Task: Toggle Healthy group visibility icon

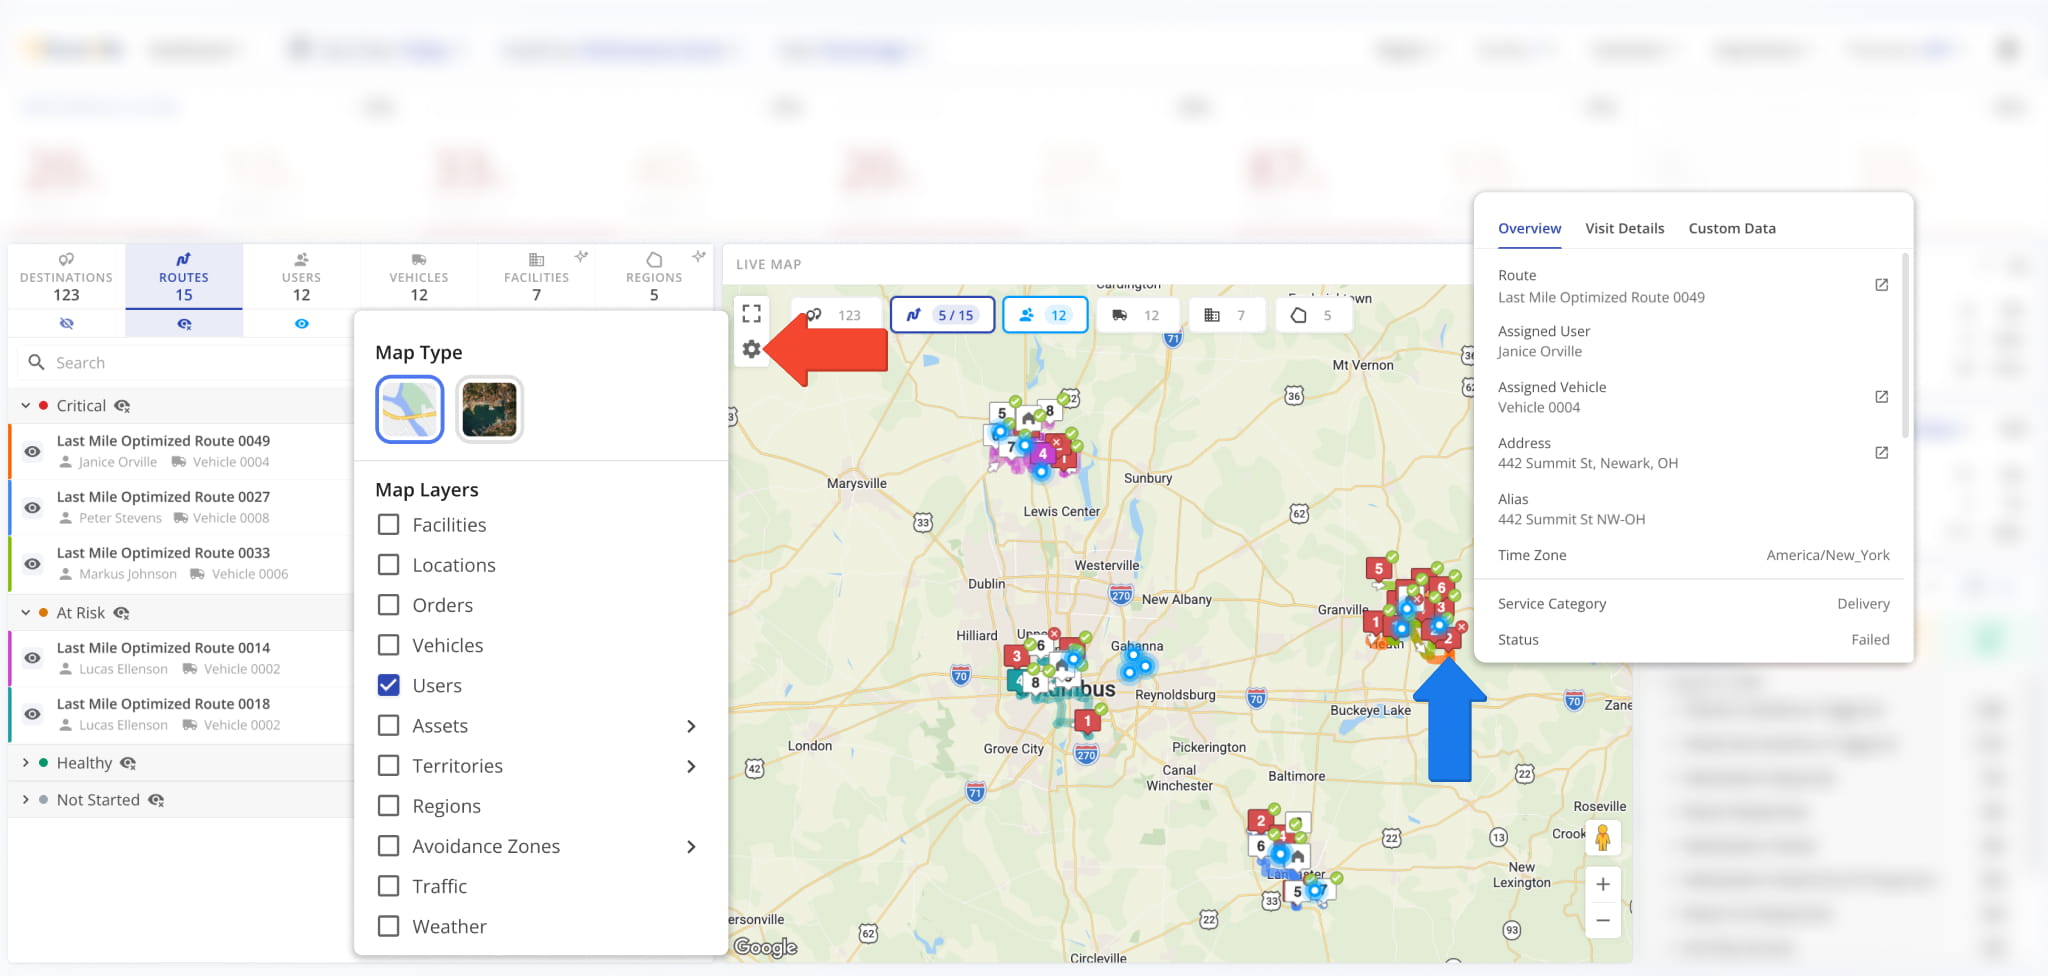Action: pyautogui.click(x=128, y=763)
